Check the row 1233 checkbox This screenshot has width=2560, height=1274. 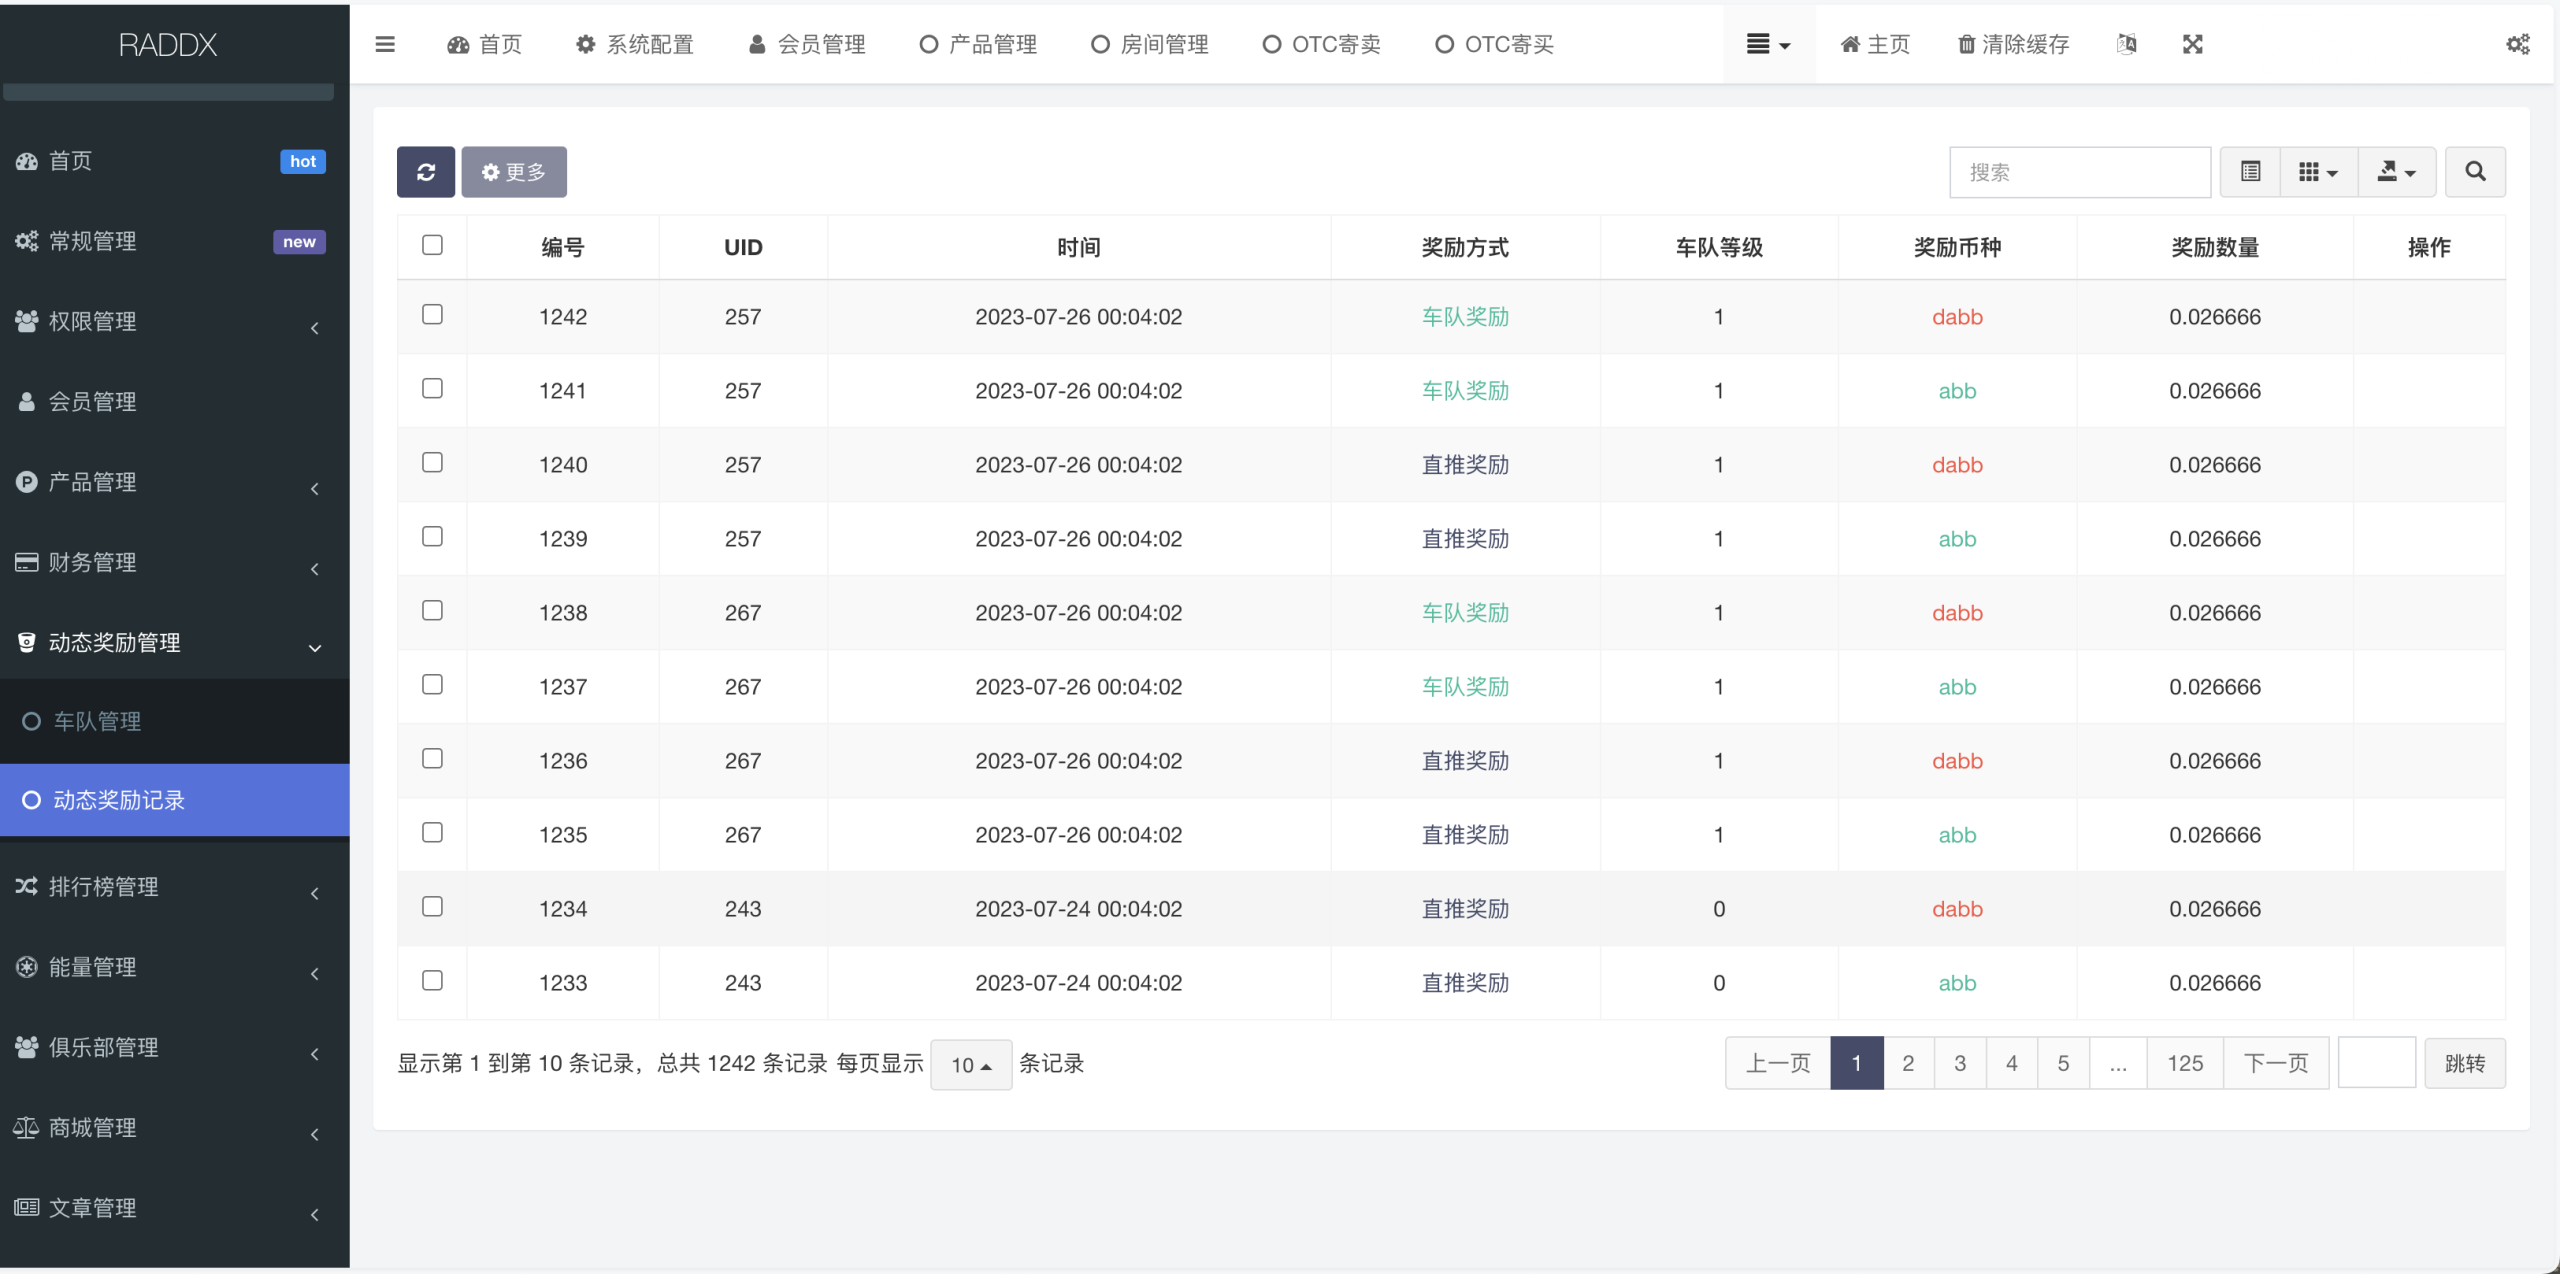[432, 981]
